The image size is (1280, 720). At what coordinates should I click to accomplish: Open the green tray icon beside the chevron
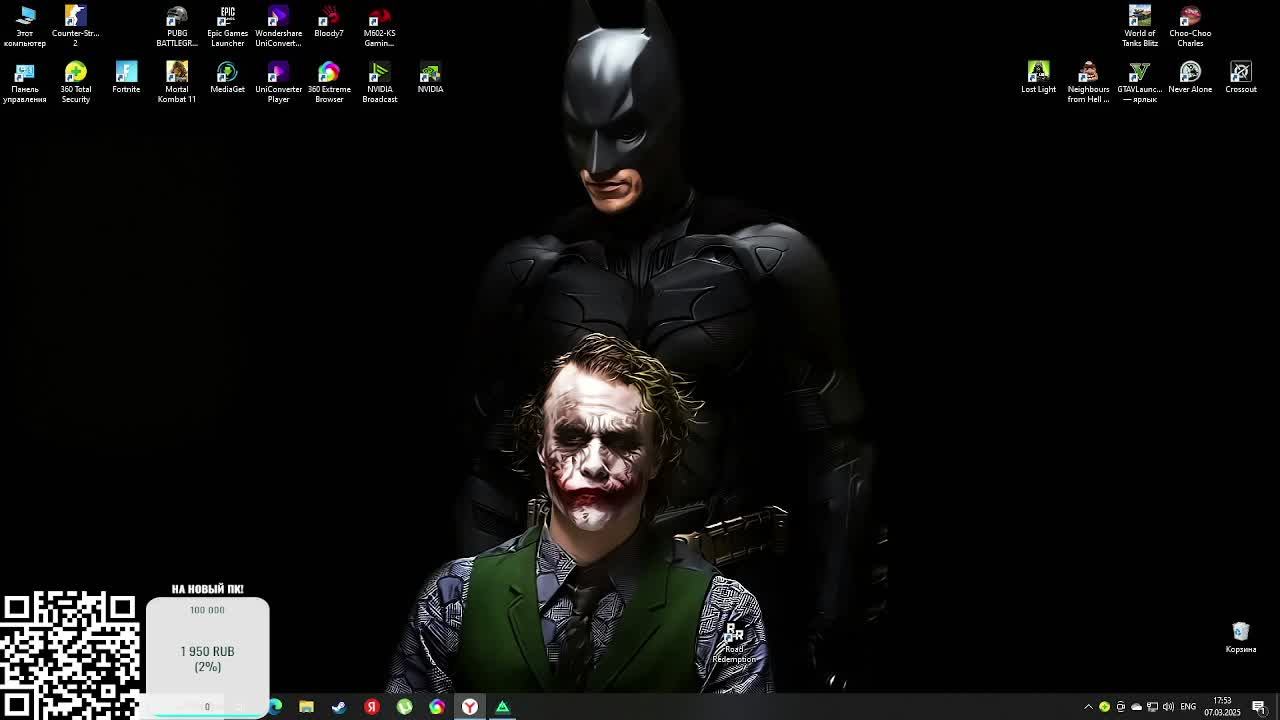[x=1104, y=707]
